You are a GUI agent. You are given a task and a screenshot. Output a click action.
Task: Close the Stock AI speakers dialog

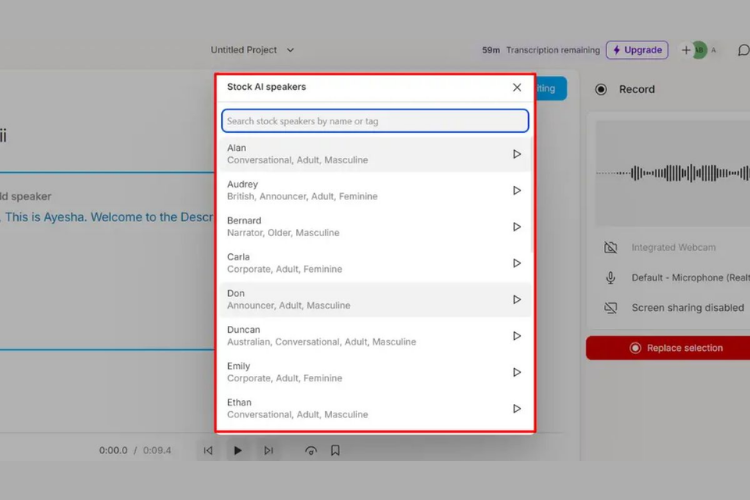(x=517, y=87)
